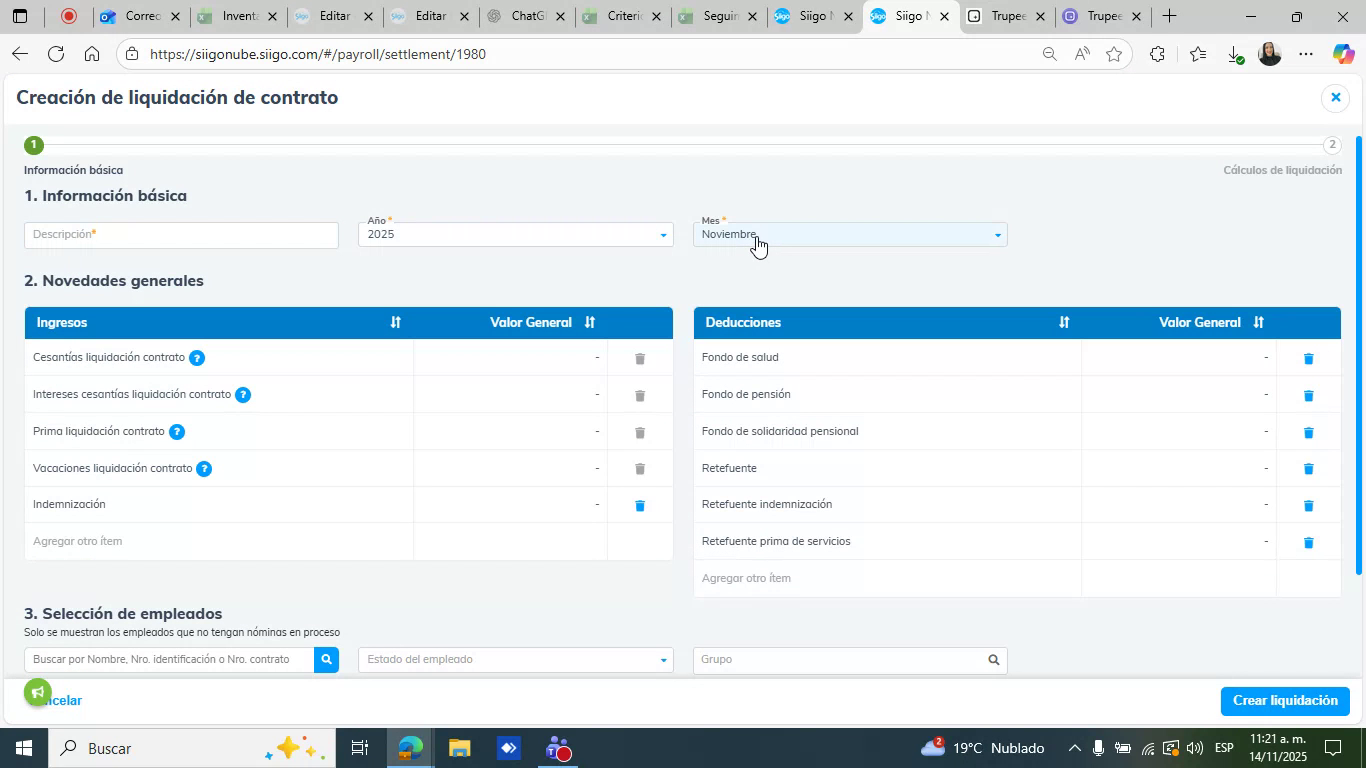The height and width of the screenshot is (768, 1366).
Task: Delete the Fondo de solidaridad pensional deduction
Action: tap(1308, 432)
